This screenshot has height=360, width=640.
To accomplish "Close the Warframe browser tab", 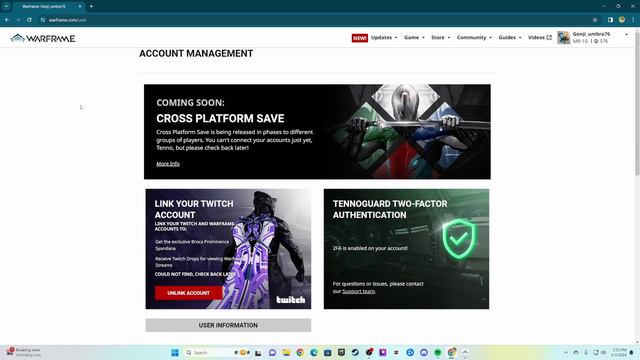I will [80, 6].
